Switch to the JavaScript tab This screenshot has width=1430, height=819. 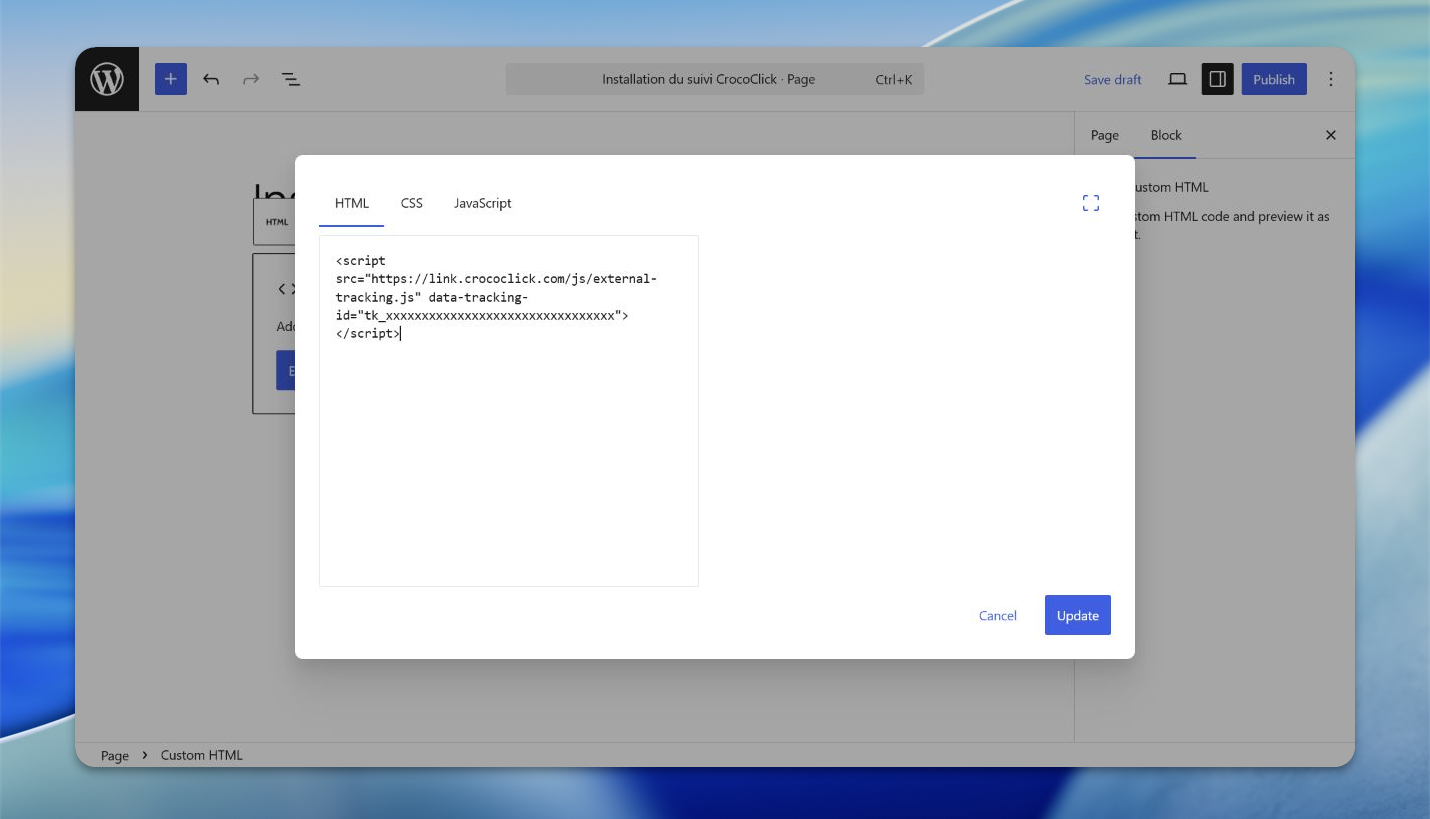pos(483,203)
